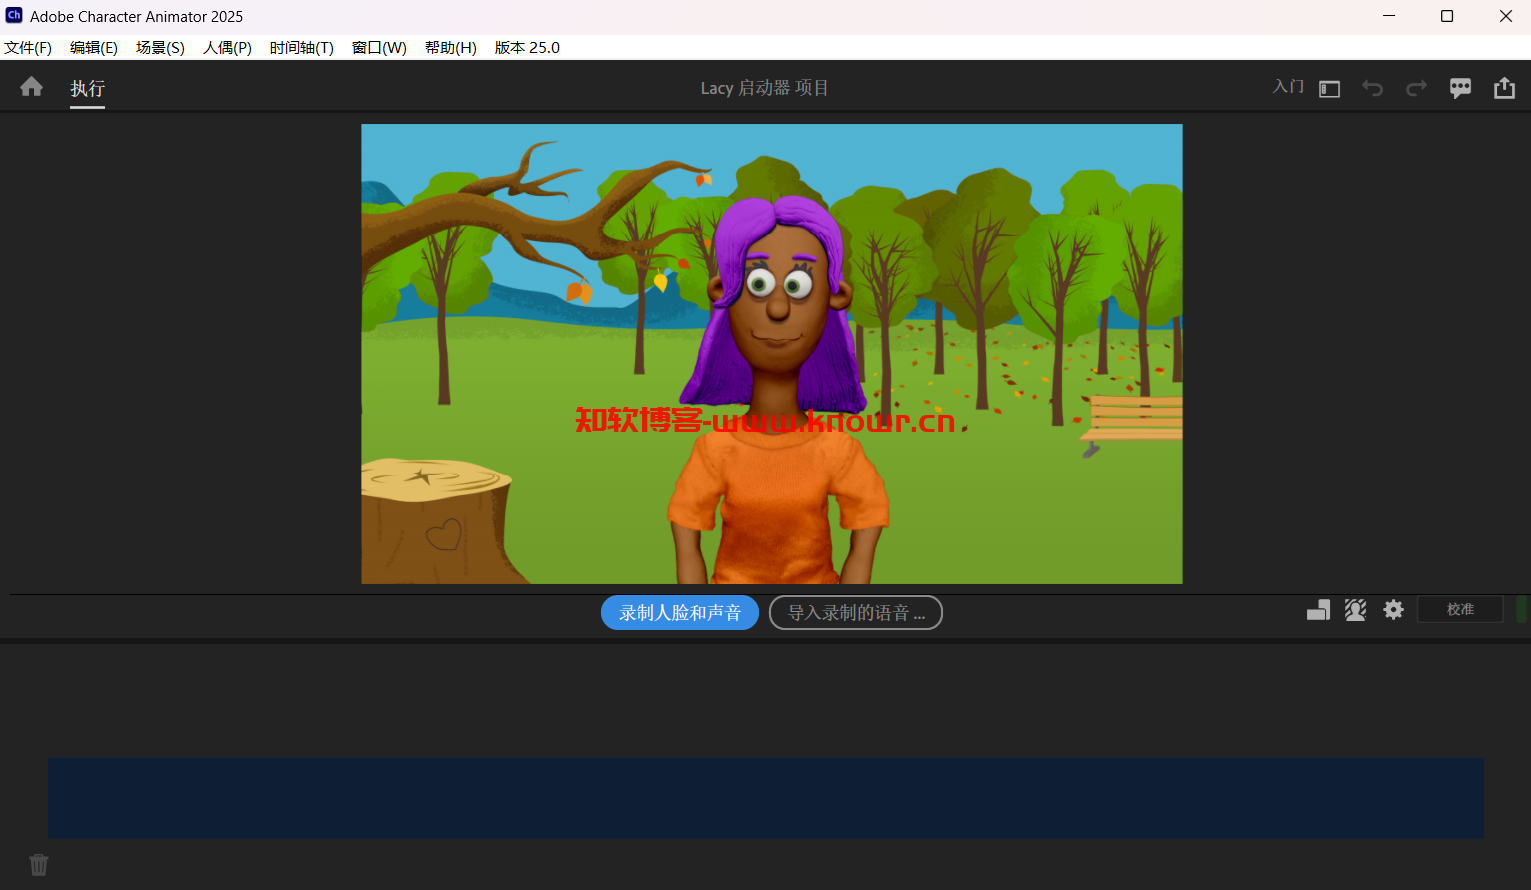Open the 帮助(H) menu
Viewport: 1531px width, 890px height.
450,47
